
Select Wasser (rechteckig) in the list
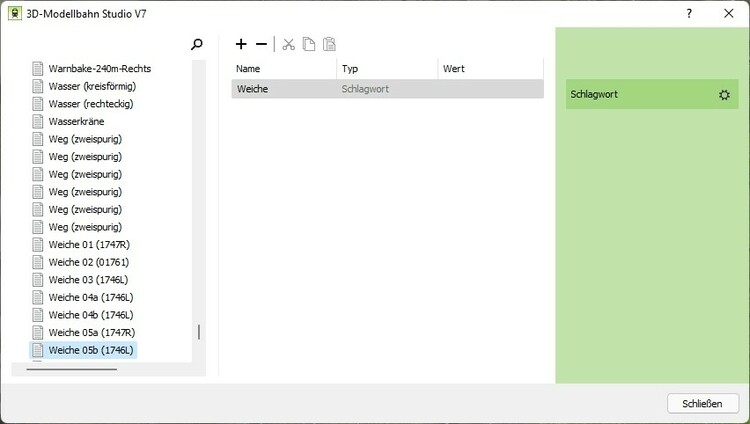click(91, 104)
